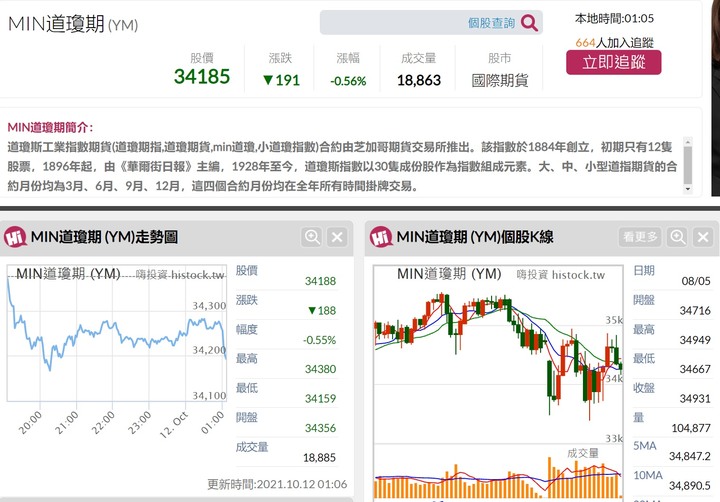The width and height of the screenshot is (720, 502).
Task: Click the 立即追蹤 follow button
Action: pyautogui.click(x=613, y=62)
